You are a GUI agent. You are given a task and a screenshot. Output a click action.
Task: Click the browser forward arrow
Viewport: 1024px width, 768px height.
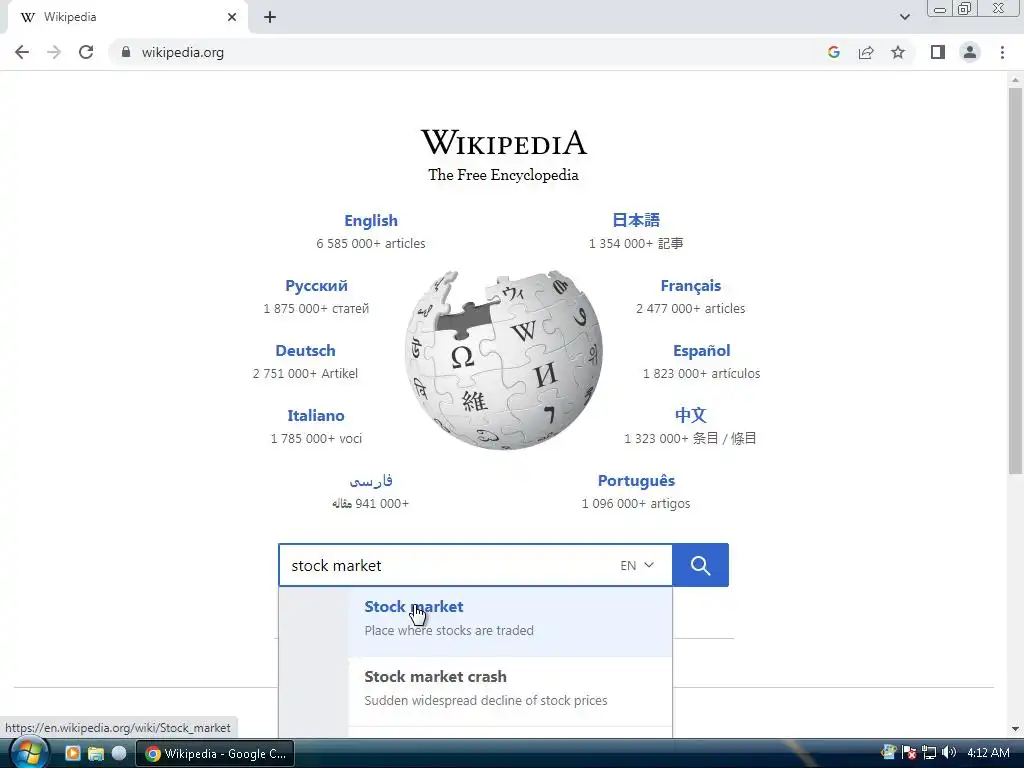(54, 52)
